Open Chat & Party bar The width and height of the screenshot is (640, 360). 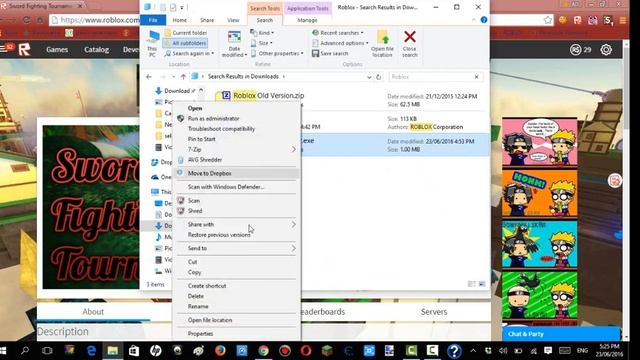pyautogui.click(x=561, y=334)
